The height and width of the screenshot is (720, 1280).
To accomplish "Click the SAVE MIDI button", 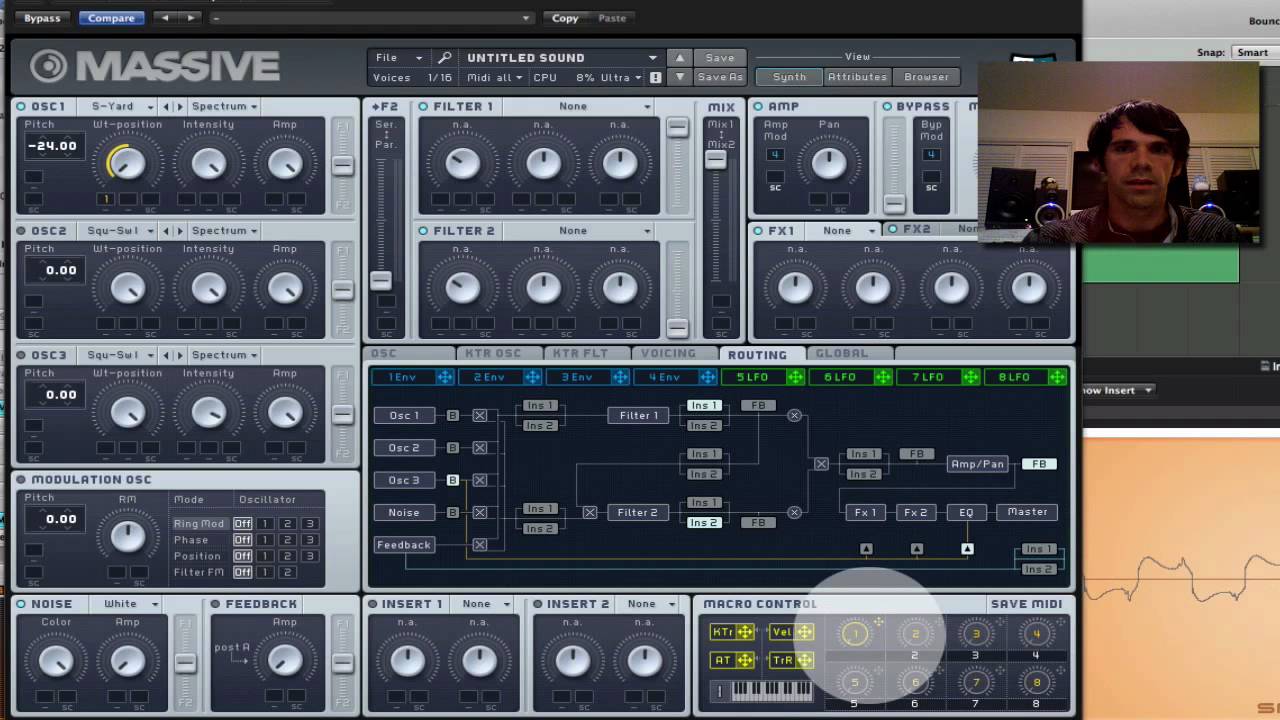I will pyautogui.click(x=1026, y=604).
